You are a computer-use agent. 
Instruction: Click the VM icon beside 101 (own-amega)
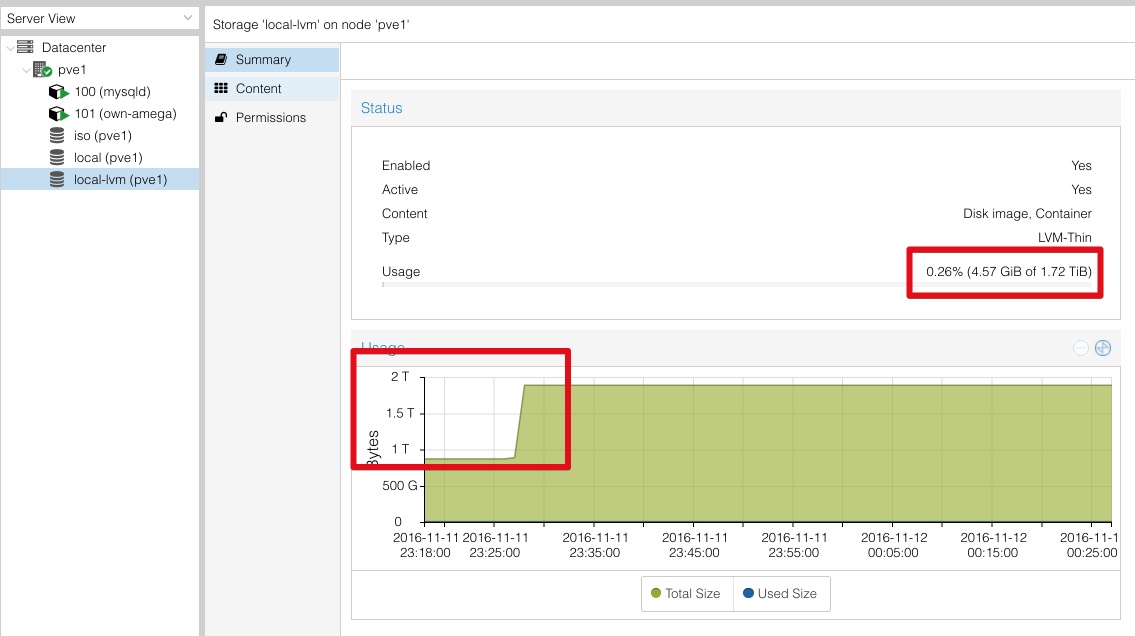pyautogui.click(x=60, y=113)
